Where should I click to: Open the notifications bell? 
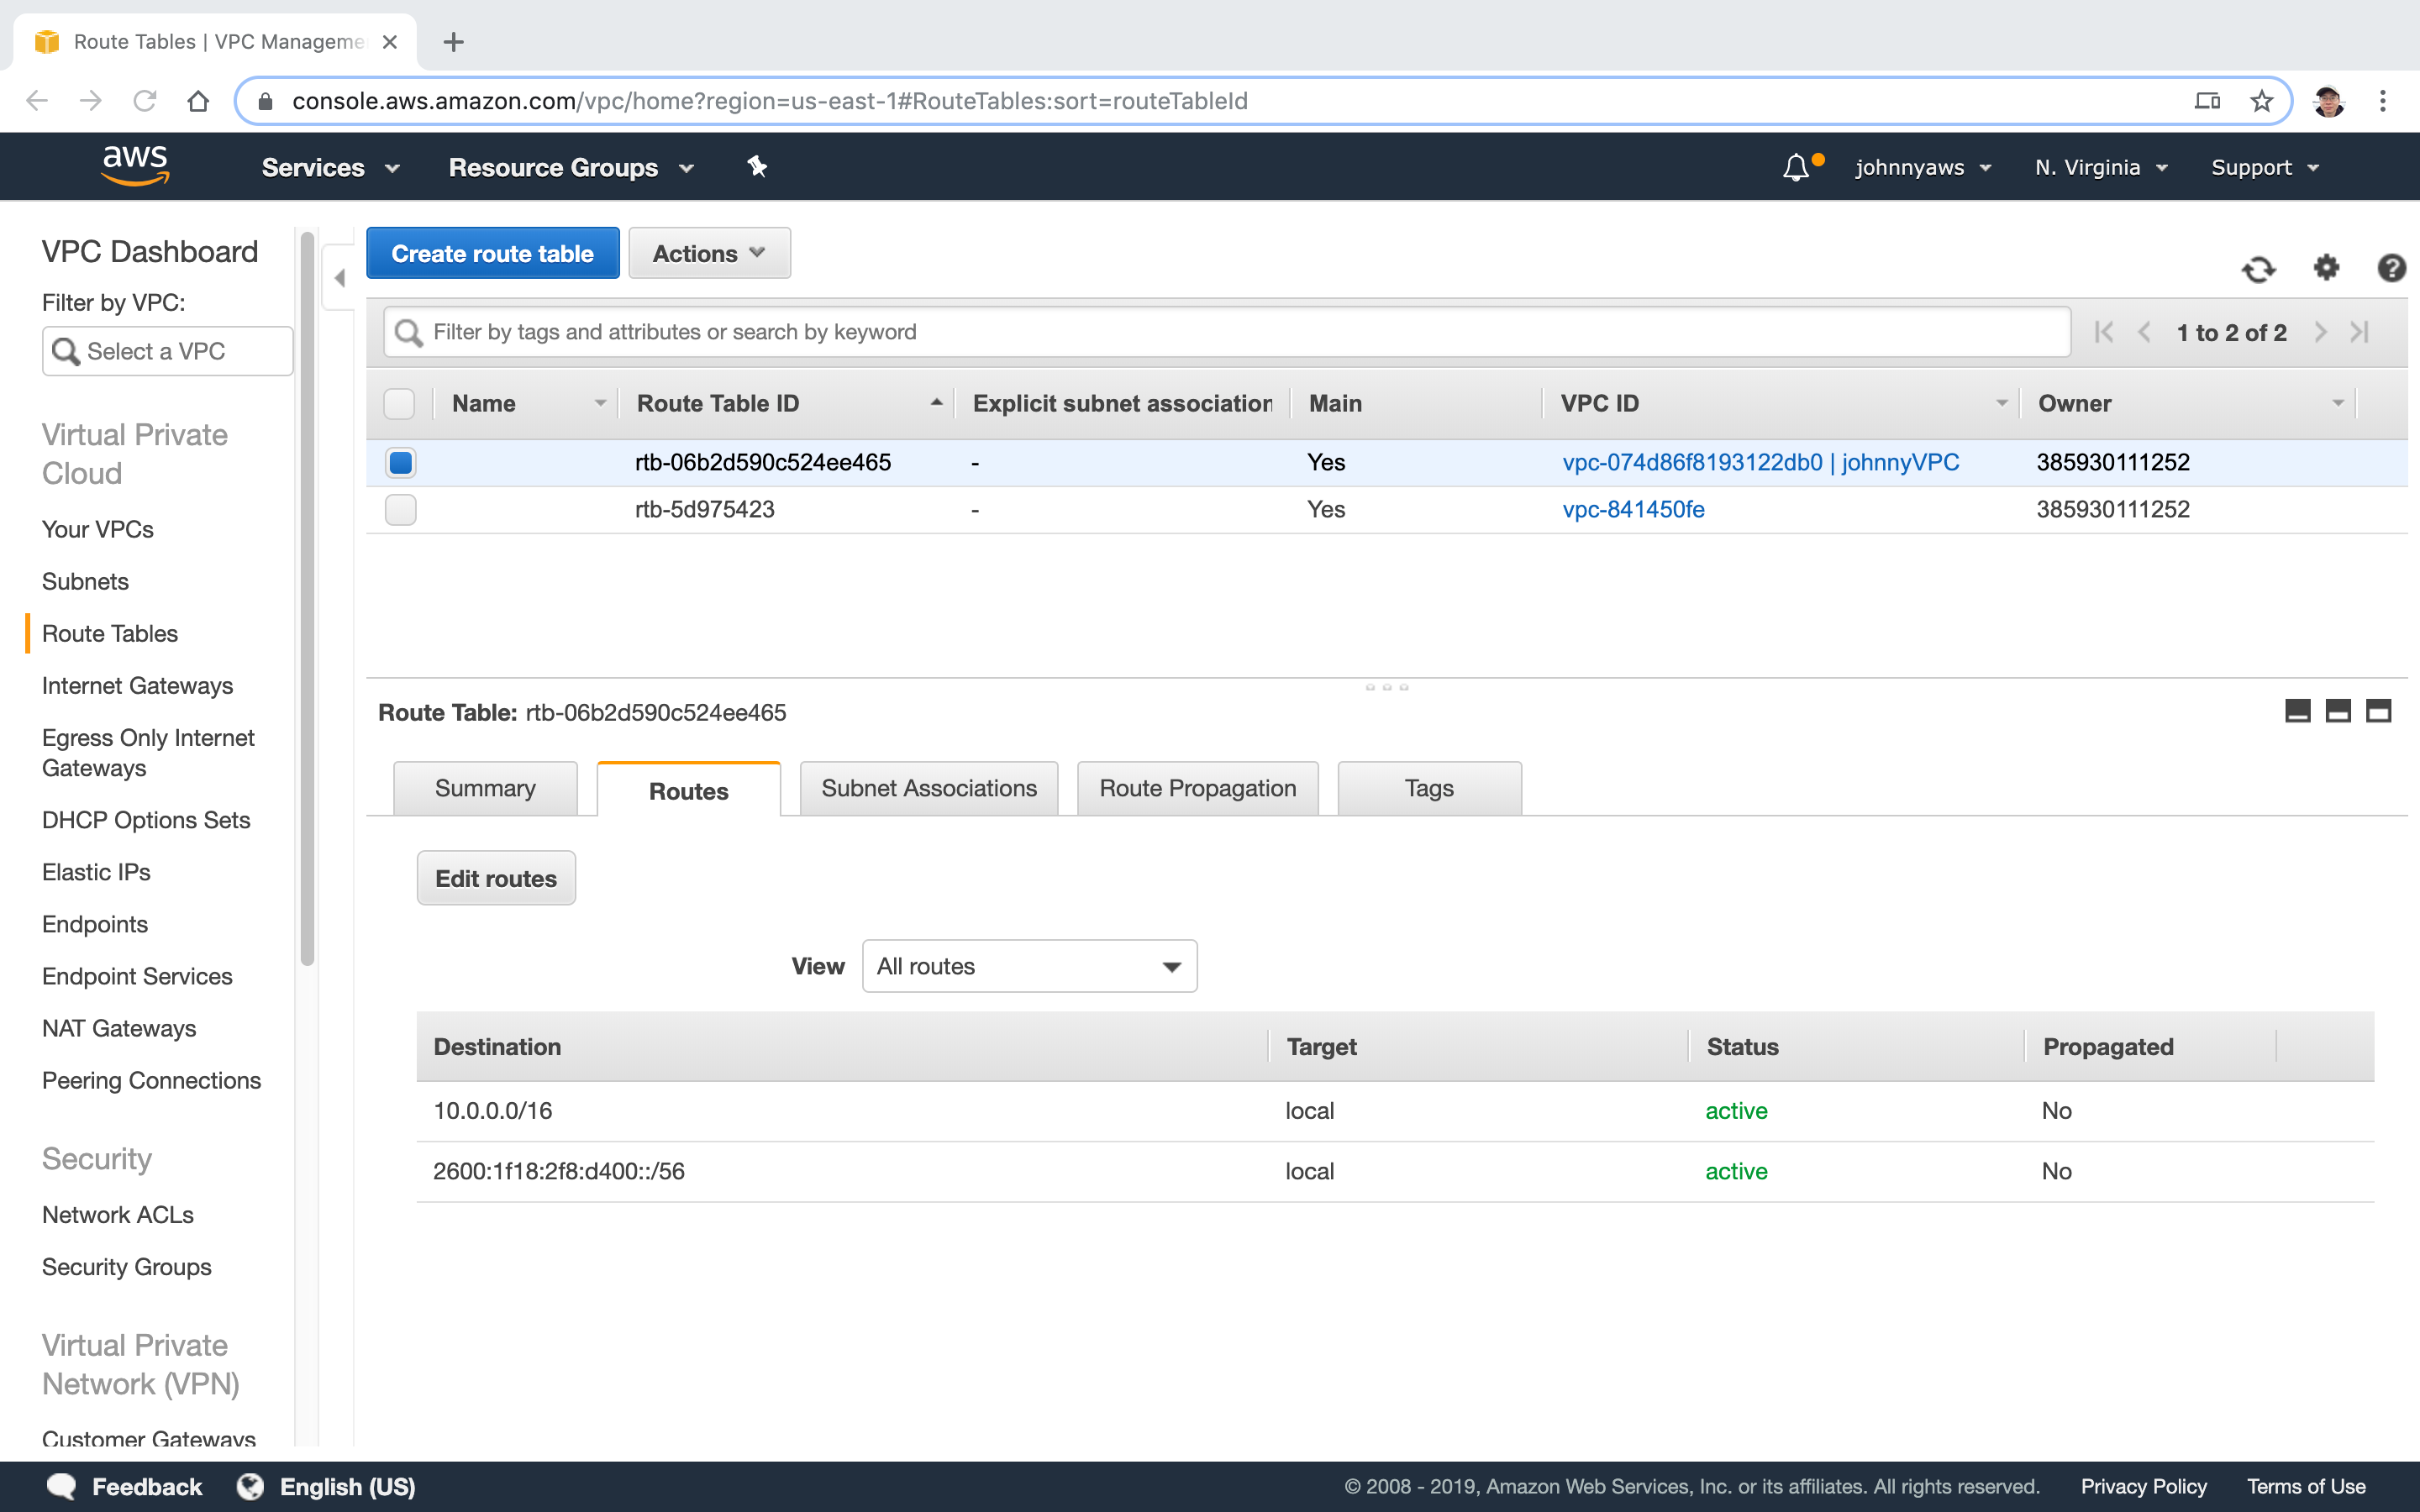pos(1796,167)
